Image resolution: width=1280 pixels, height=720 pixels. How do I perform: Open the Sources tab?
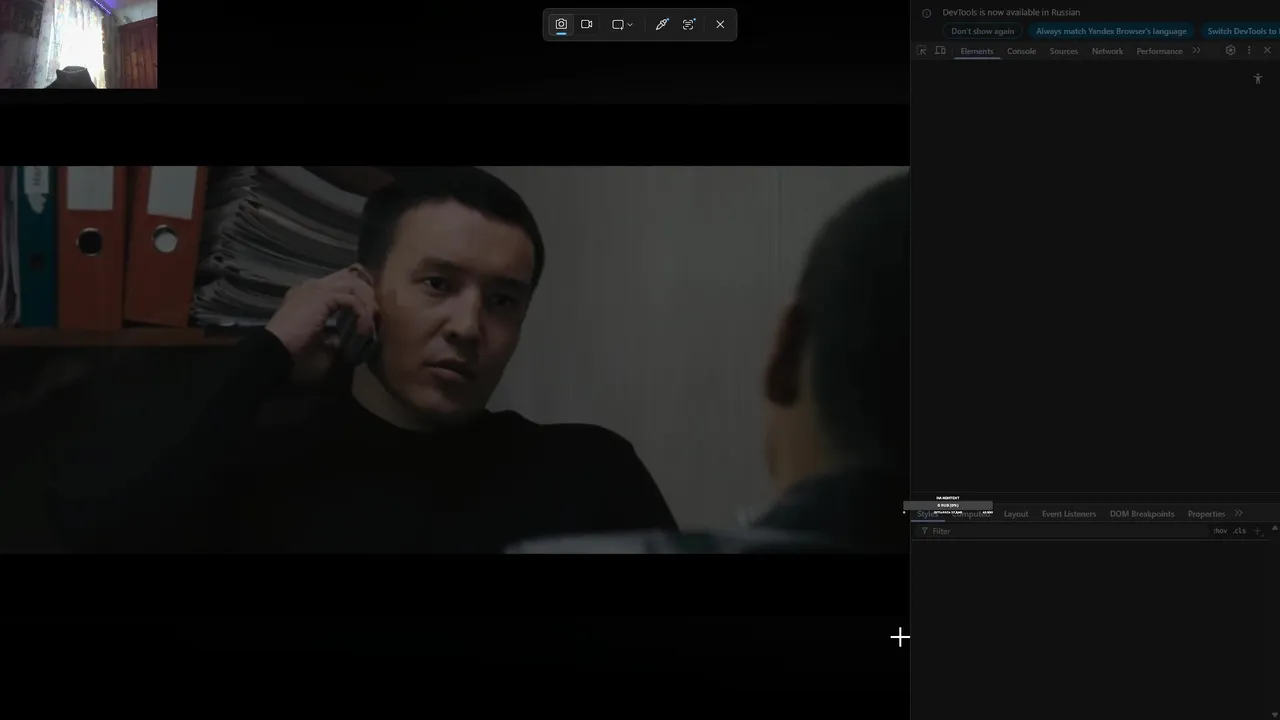[1063, 51]
